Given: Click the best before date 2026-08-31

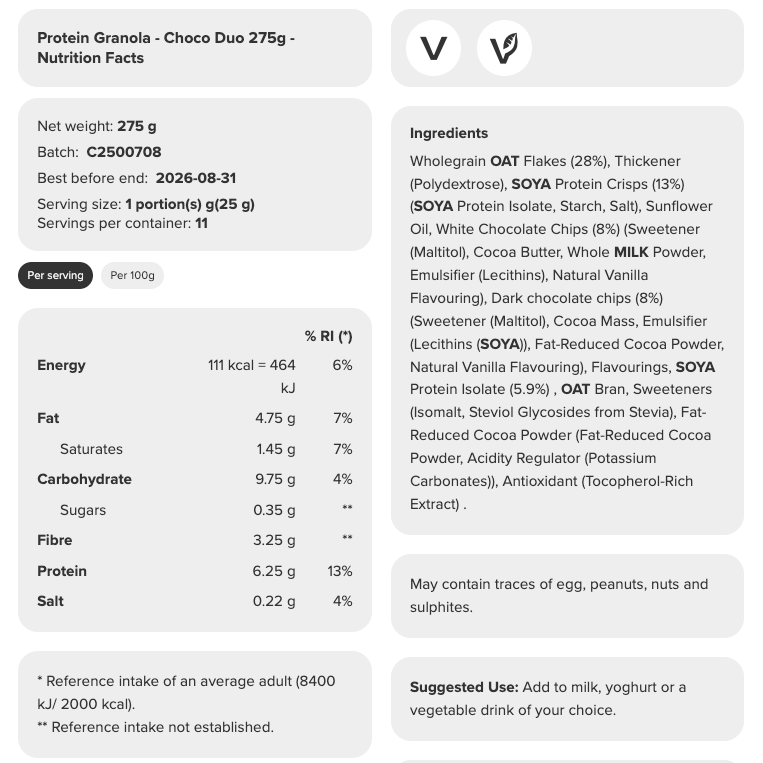Looking at the screenshot, I should point(196,178).
